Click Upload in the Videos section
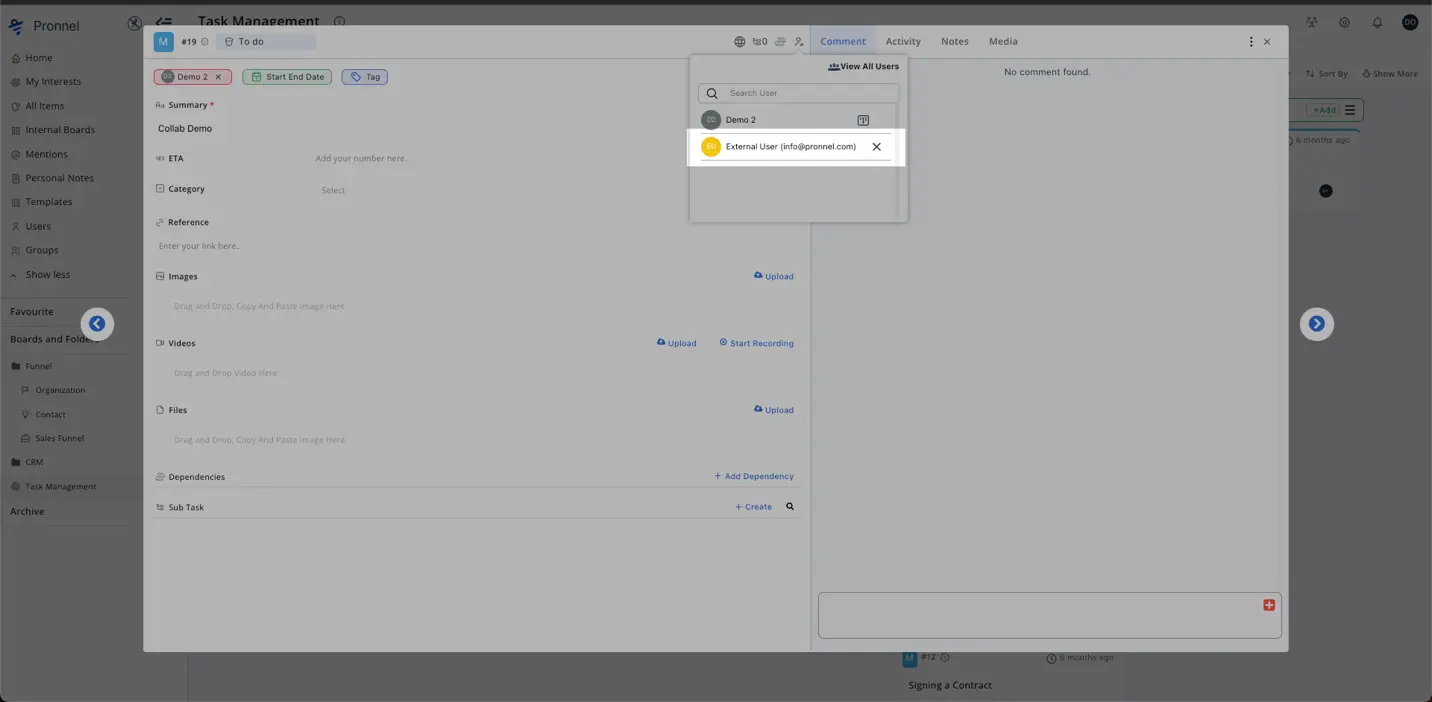The image size is (1432, 702). [x=677, y=343]
